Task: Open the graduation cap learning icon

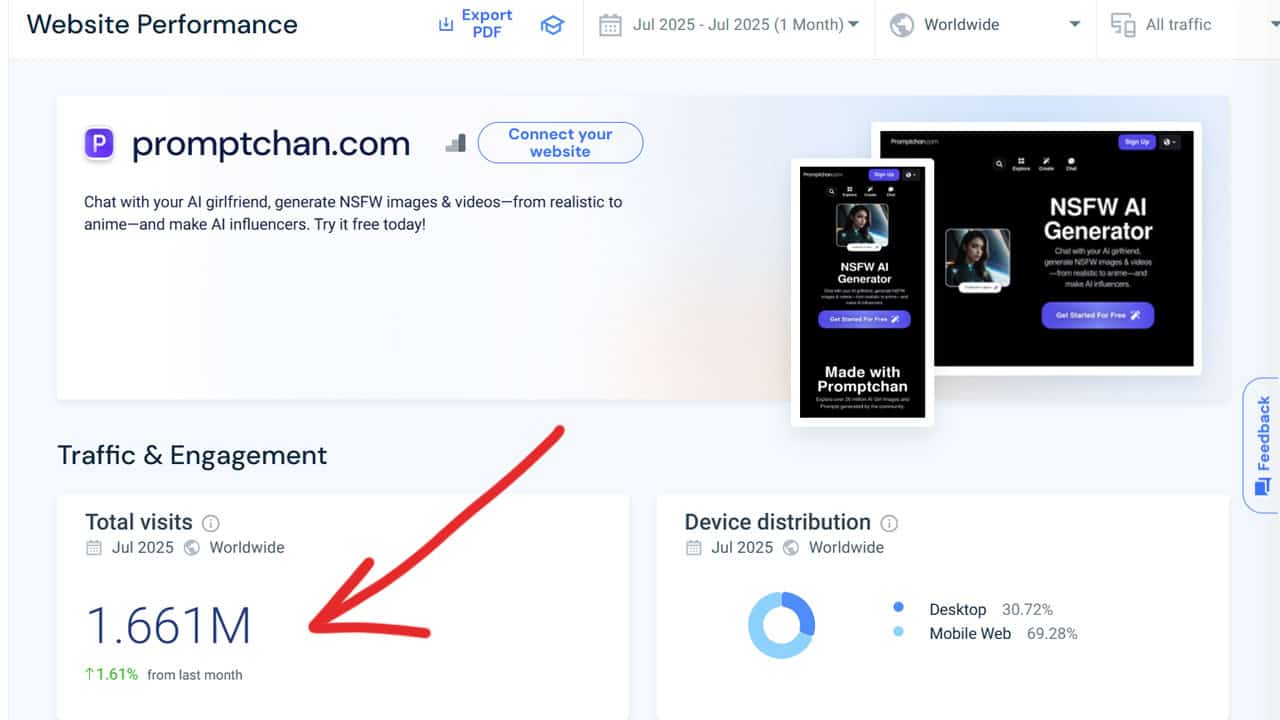Action: point(552,25)
